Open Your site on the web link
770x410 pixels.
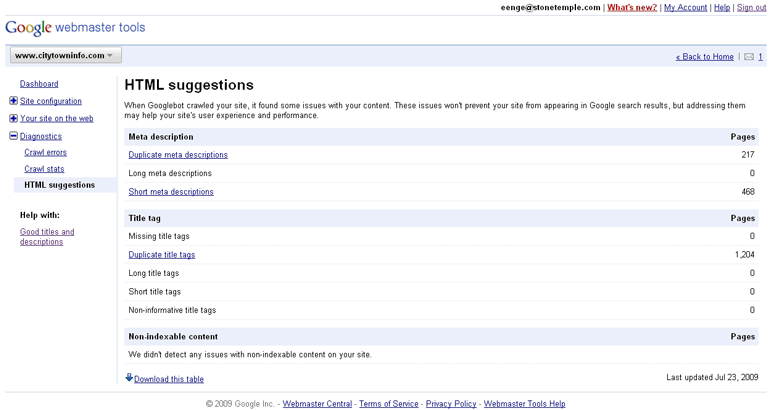point(56,119)
